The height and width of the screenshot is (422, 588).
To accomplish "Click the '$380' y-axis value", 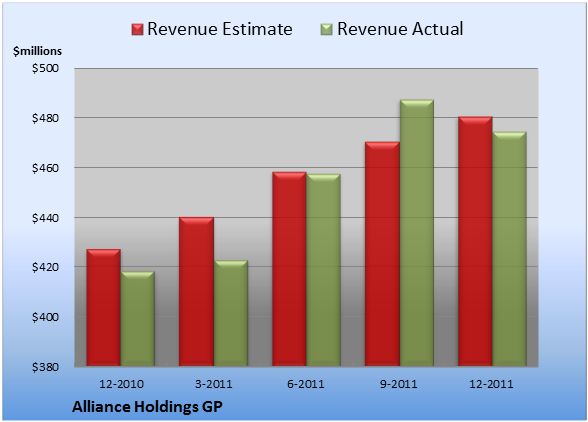I will pos(45,366).
